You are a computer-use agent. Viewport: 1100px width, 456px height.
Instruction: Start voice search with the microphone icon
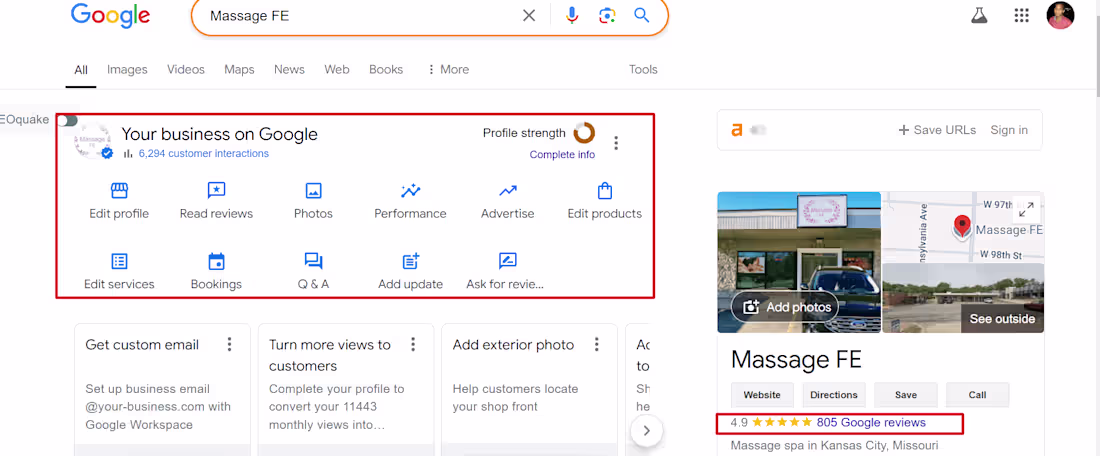click(572, 15)
